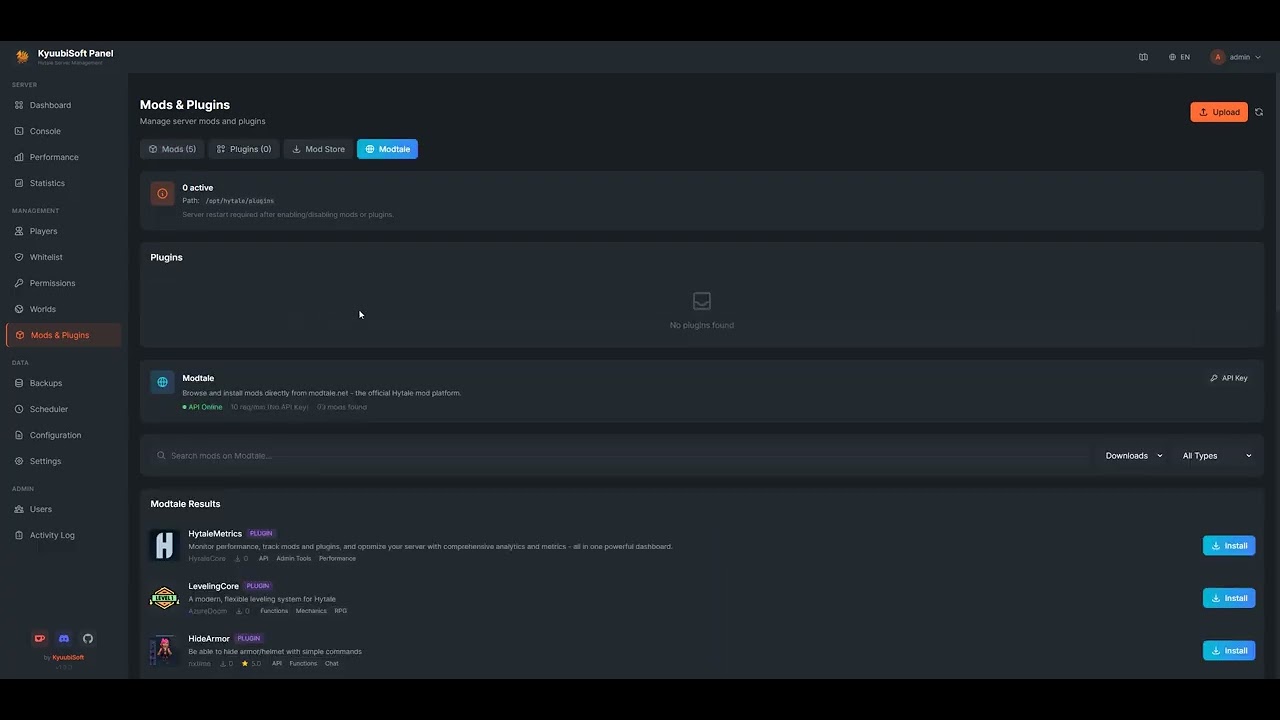This screenshot has height=720, width=1280.
Task: Open Backups database icon in sidebar
Action: (x=19, y=383)
